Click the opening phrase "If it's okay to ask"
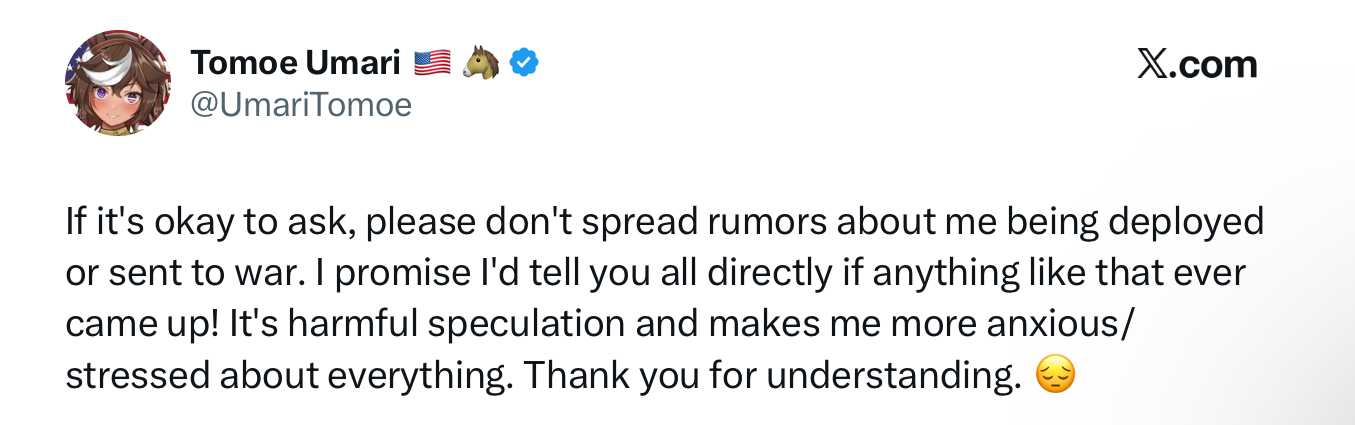Screen dimensions: 1355x425 click(207, 222)
